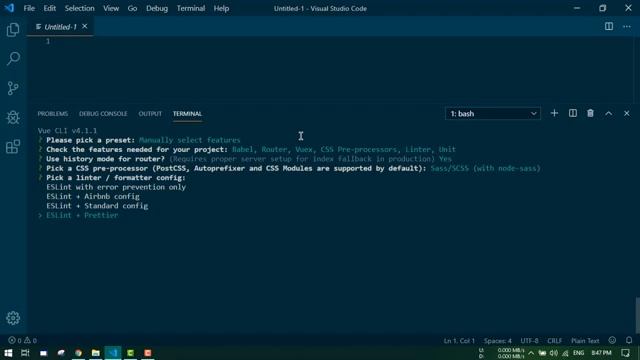Open the Help menu
Screen dimensions: 640x360
coord(221,8)
